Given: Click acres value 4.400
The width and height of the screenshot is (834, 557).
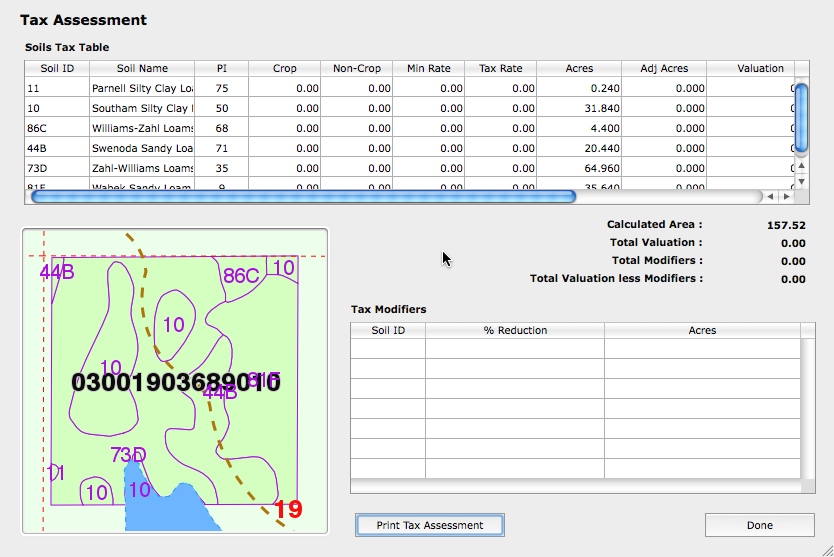Looking at the screenshot, I should (605, 128).
